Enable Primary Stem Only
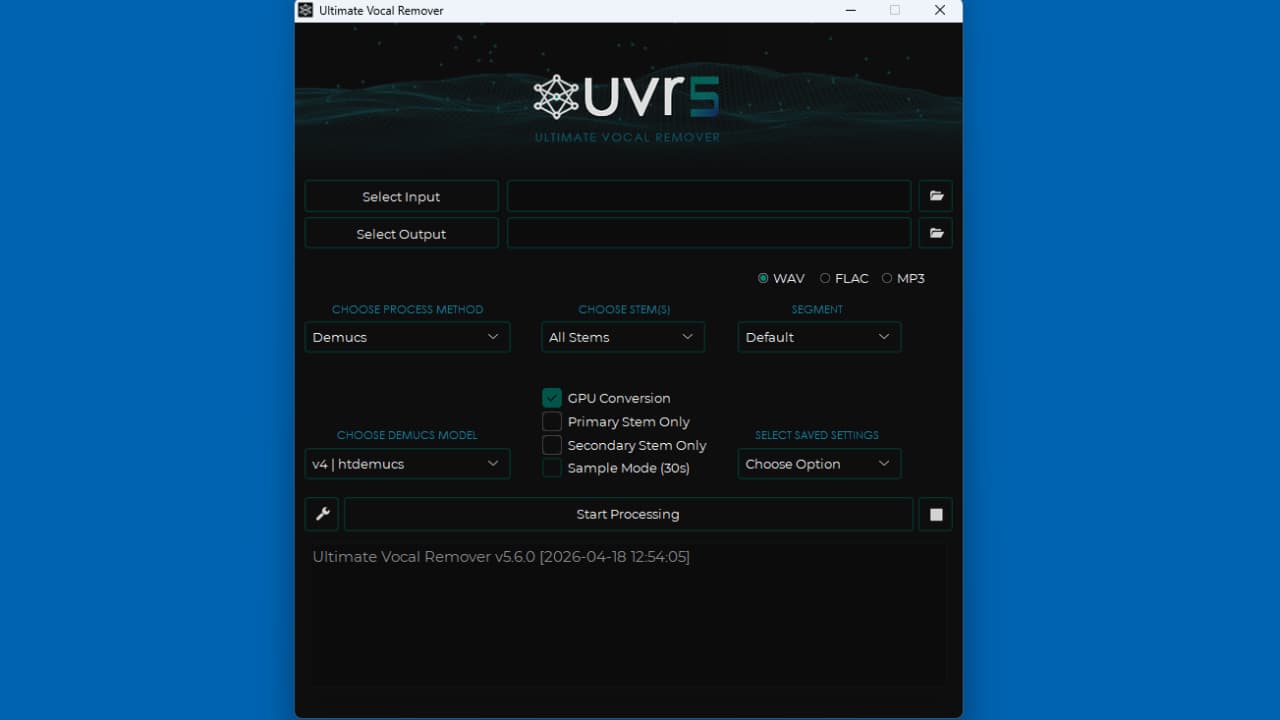The height and width of the screenshot is (720, 1280). coord(551,421)
